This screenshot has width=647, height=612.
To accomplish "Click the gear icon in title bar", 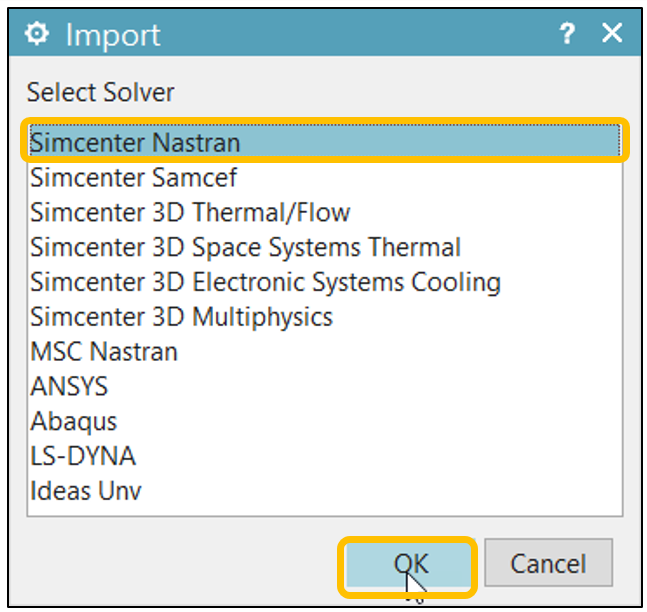I will [x=37, y=34].
